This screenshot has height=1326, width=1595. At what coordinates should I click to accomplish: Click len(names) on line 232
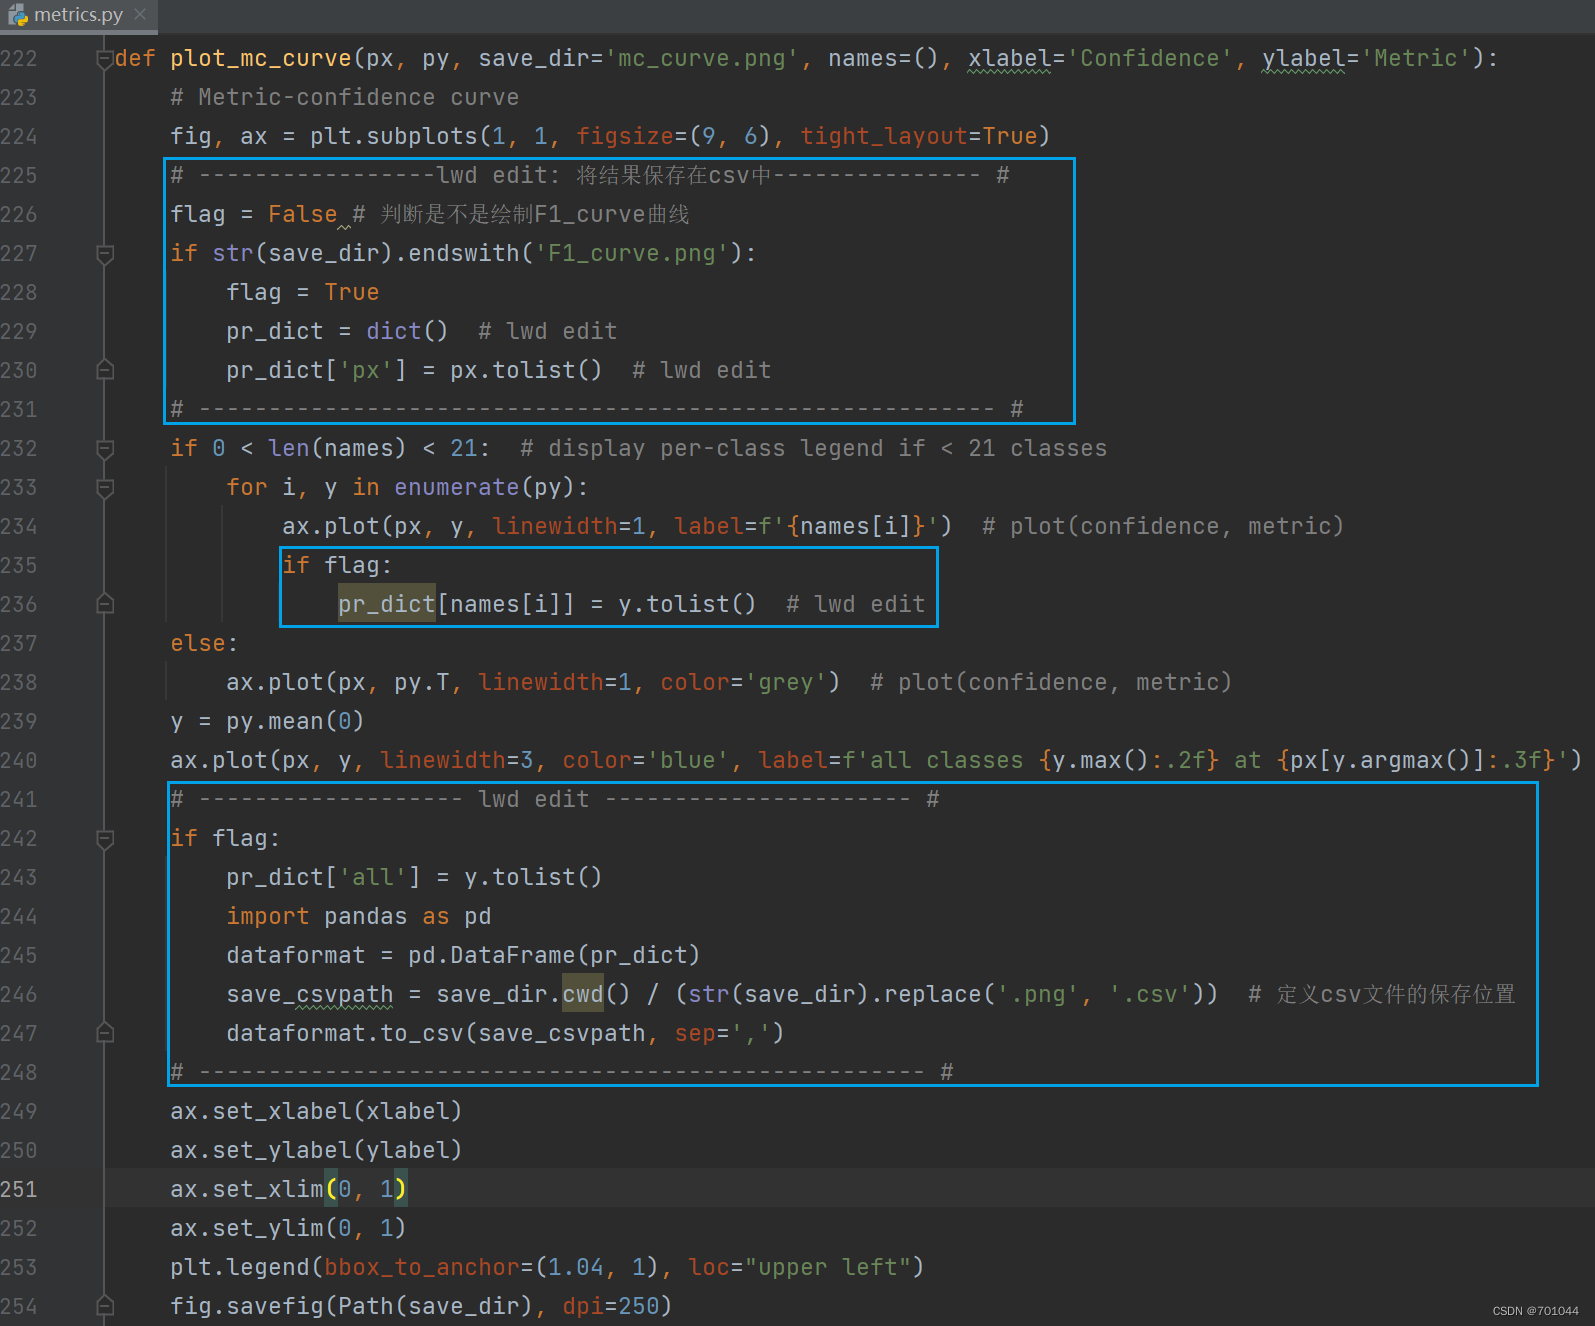coord(338,449)
